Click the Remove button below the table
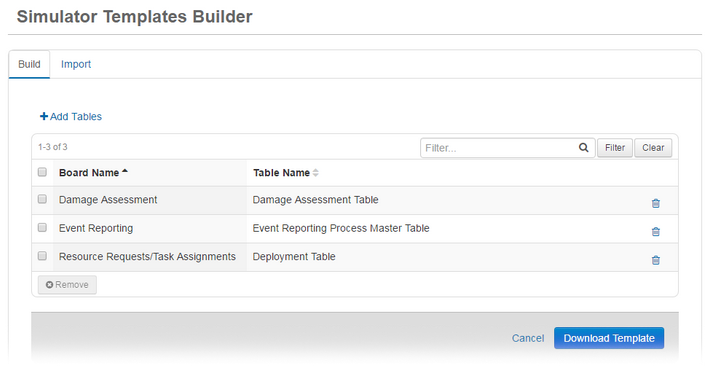 [67, 285]
